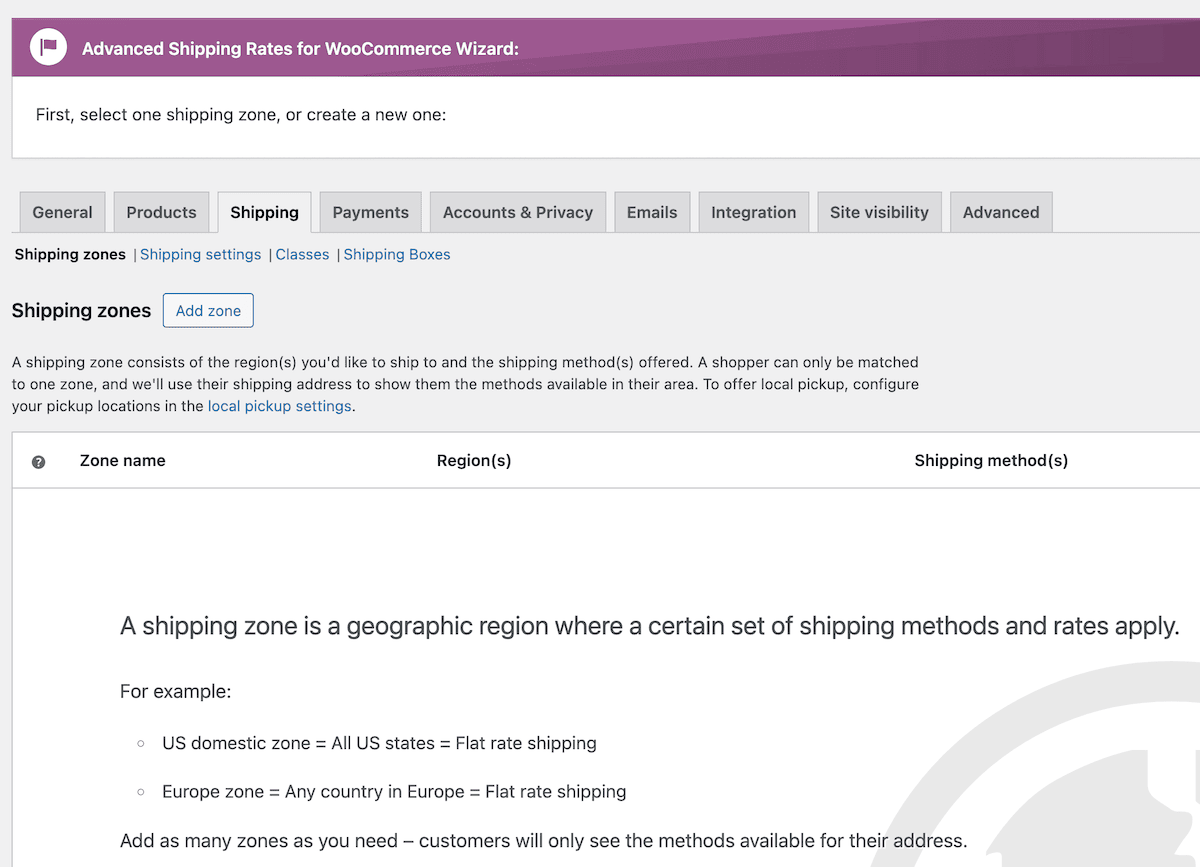
Task: Go to the Emails tab
Action: (652, 212)
